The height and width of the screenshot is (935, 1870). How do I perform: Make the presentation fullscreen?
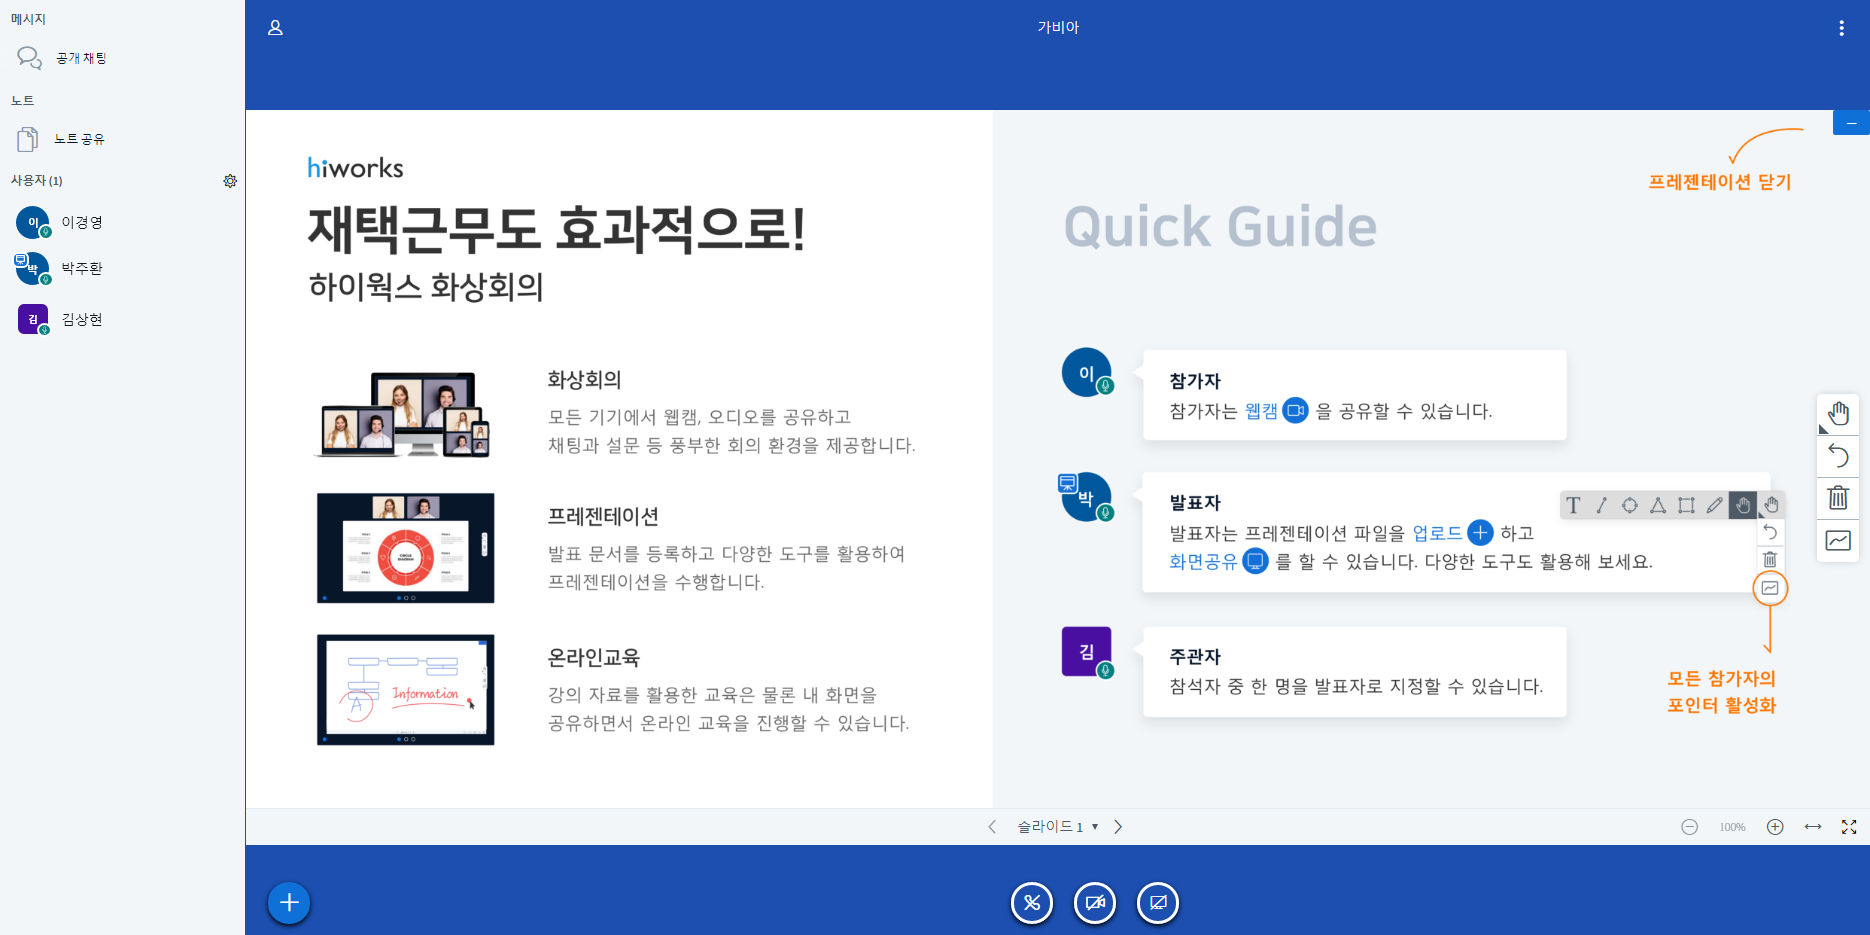point(1849,827)
